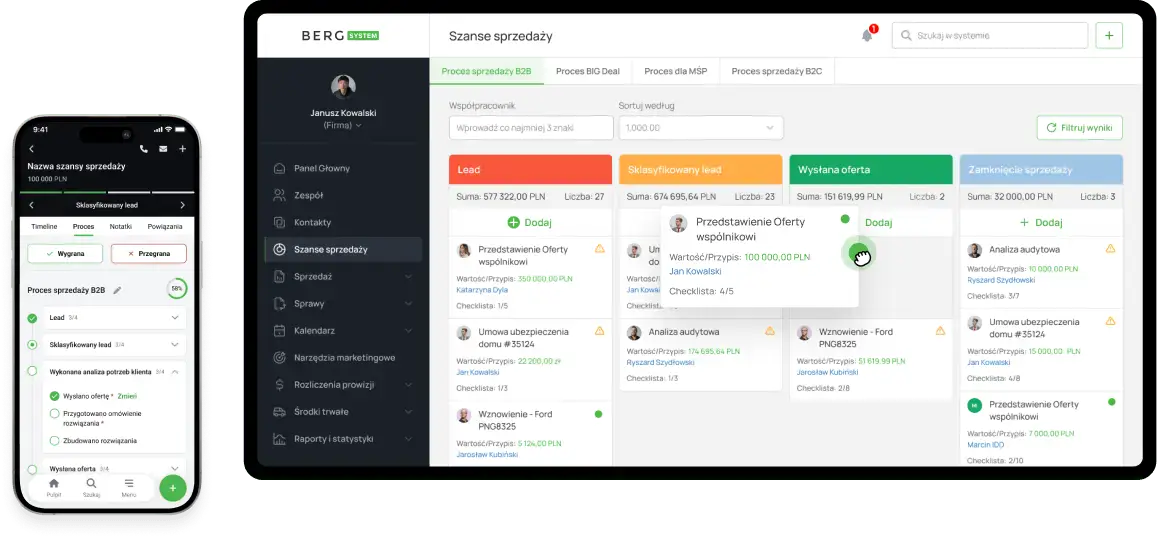Click the 58% progress ring on the phone
This screenshot has width=1157, height=537.
click(x=177, y=288)
